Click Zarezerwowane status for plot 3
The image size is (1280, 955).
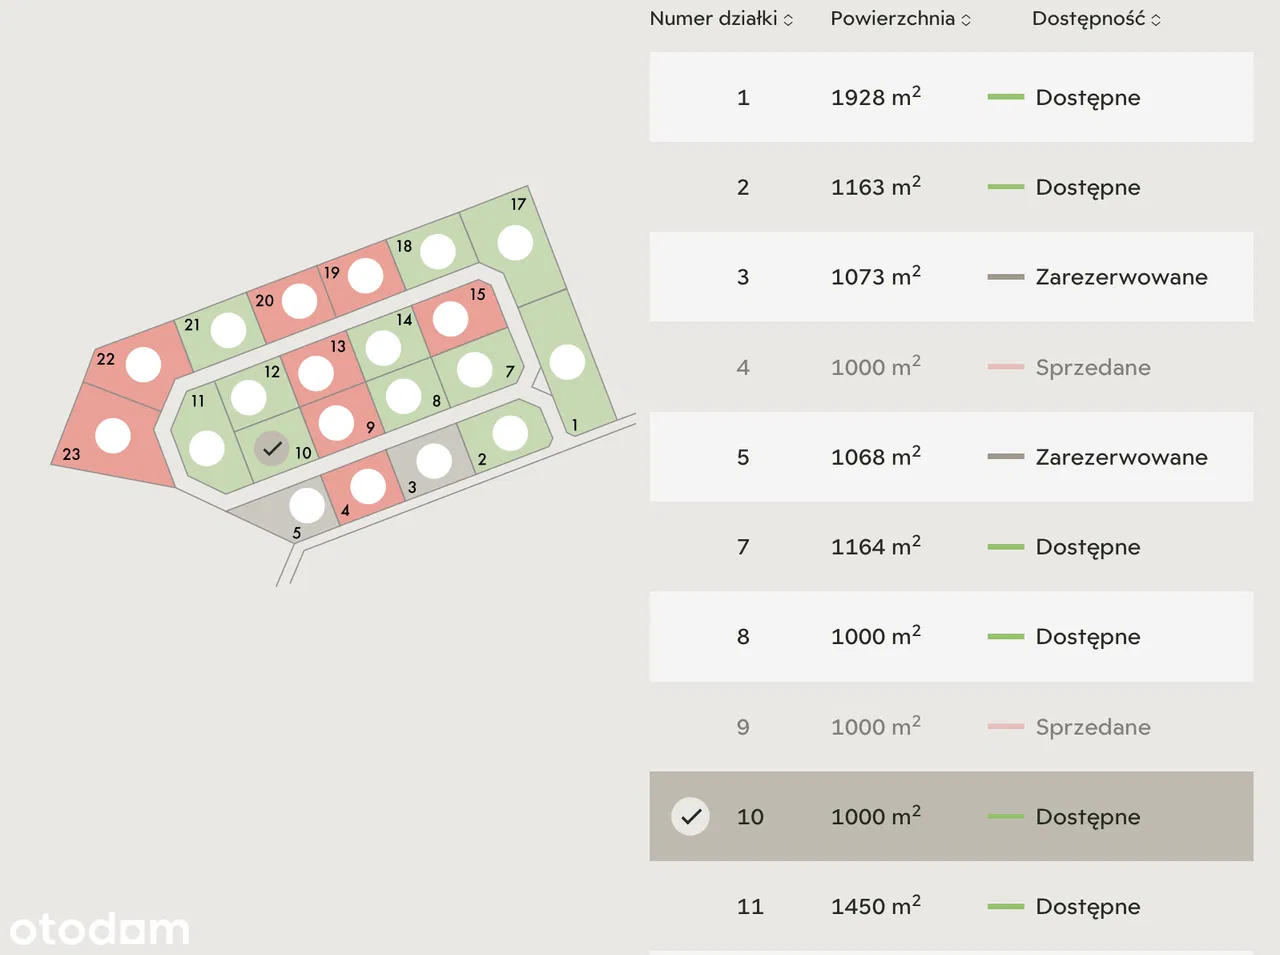(1121, 277)
